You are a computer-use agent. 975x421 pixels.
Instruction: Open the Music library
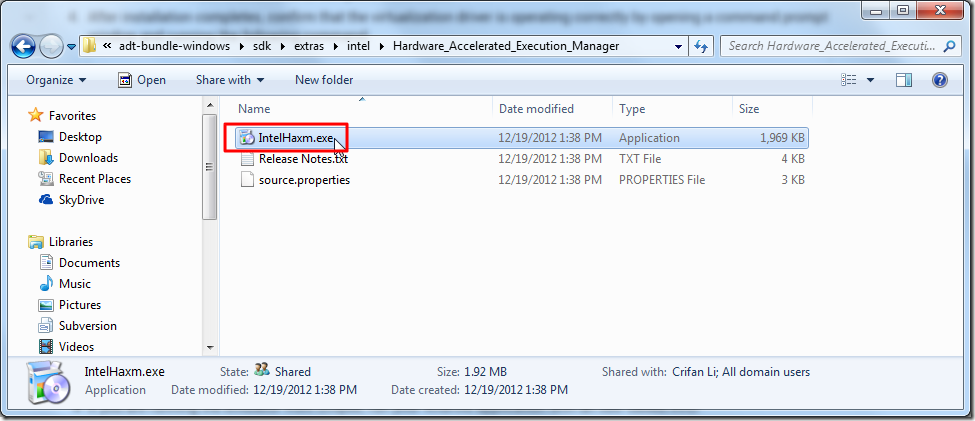click(75, 284)
